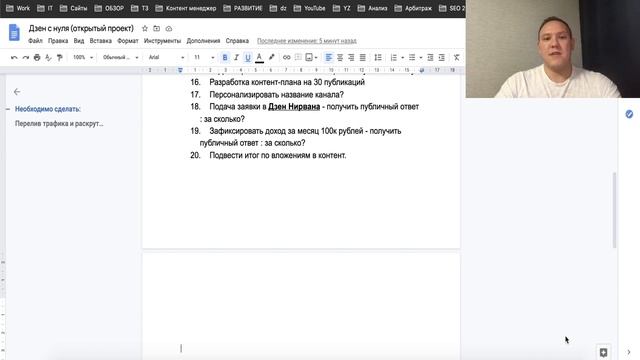Click the Redo icon in toolbar
This screenshot has width=640, height=360.
[26, 58]
